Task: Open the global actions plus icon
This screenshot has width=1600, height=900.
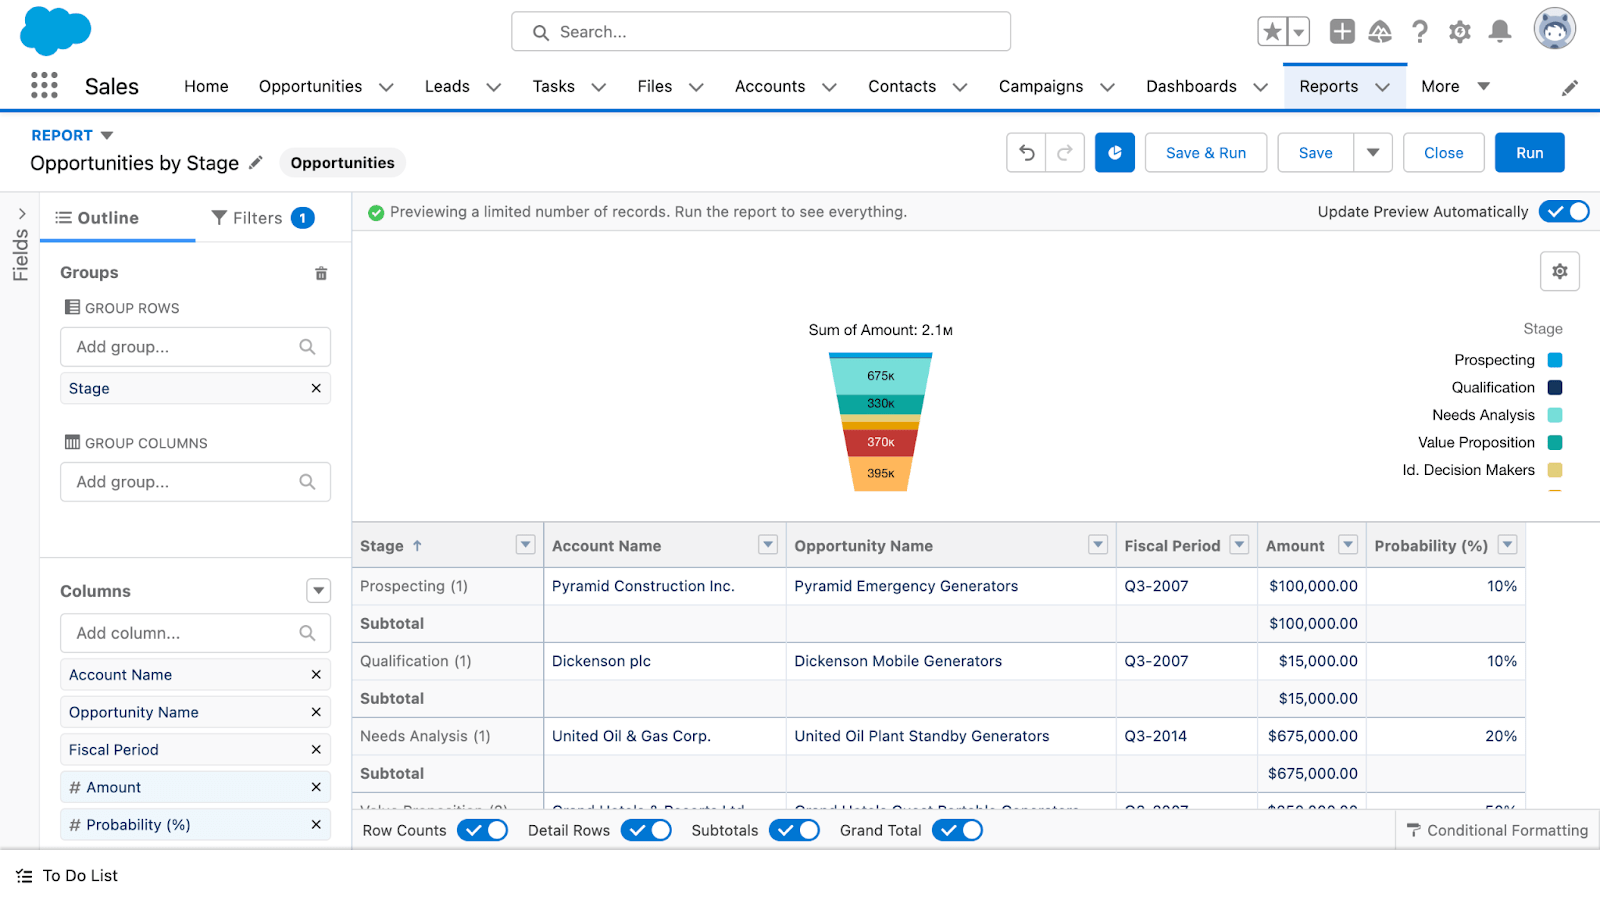Action: (x=1342, y=32)
